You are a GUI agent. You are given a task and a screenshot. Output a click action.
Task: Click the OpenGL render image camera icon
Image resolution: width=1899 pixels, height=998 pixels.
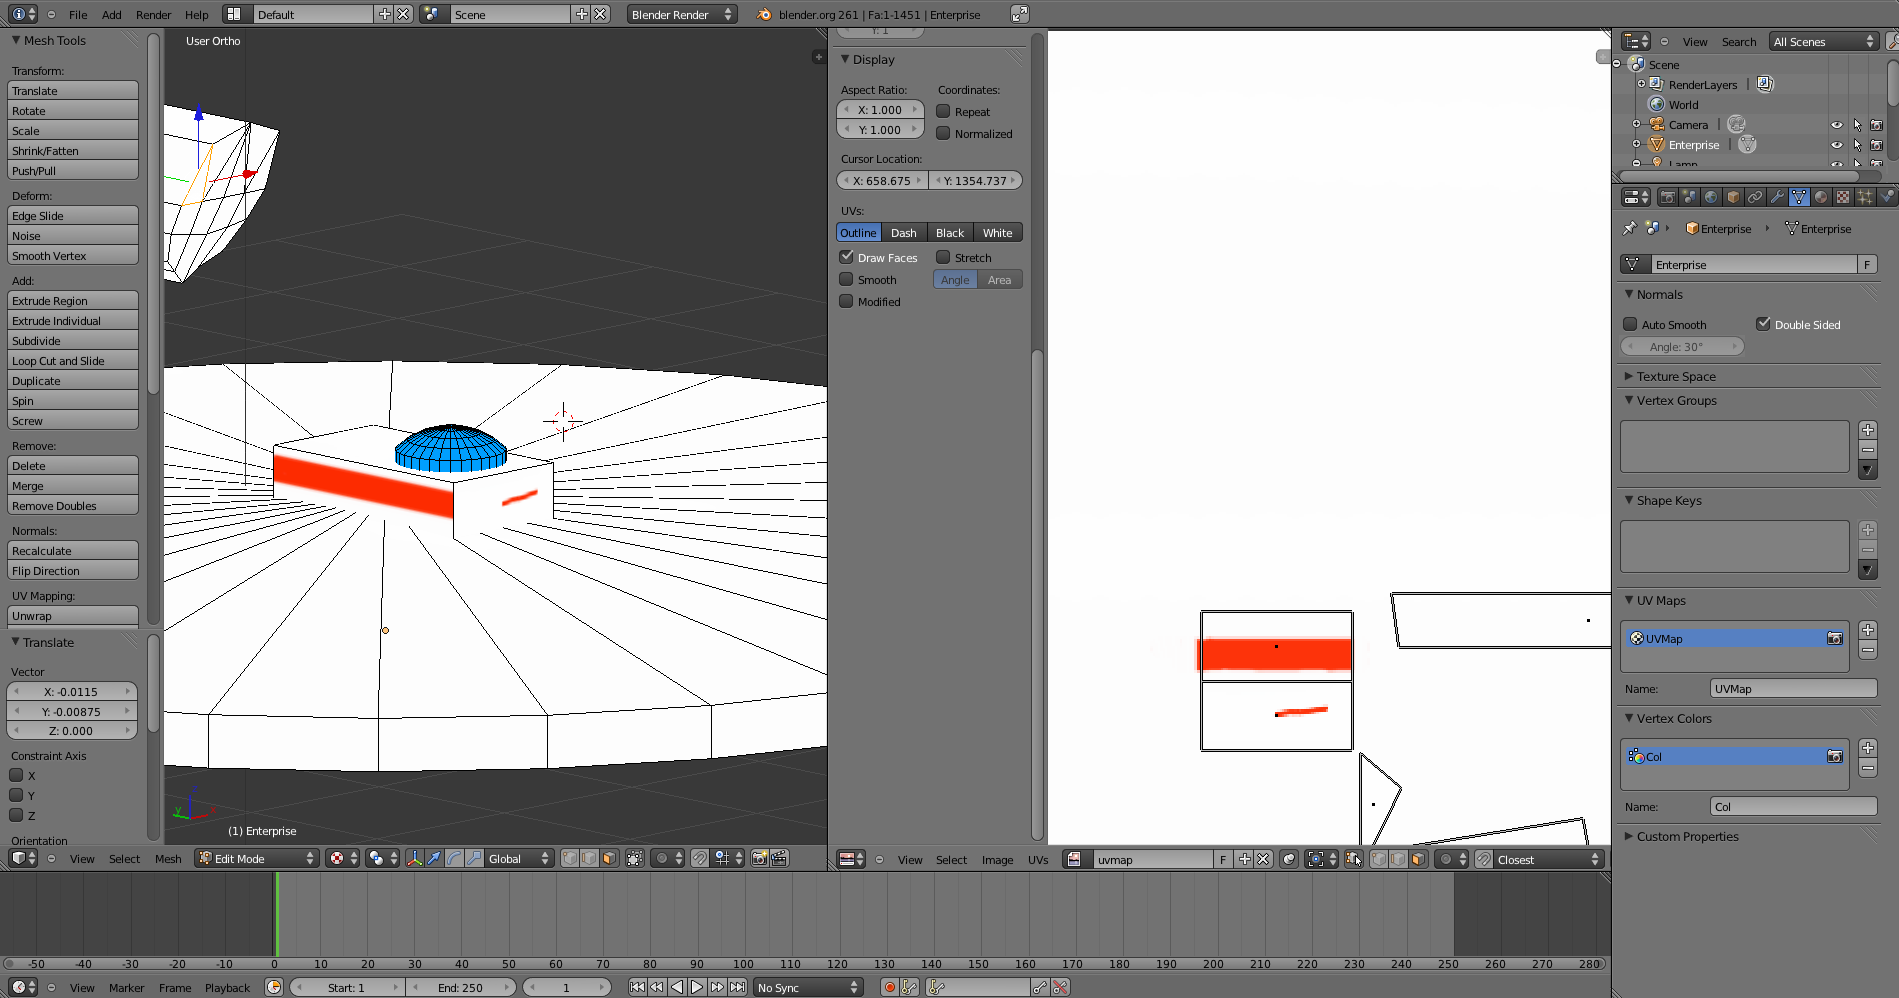[760, 858]
